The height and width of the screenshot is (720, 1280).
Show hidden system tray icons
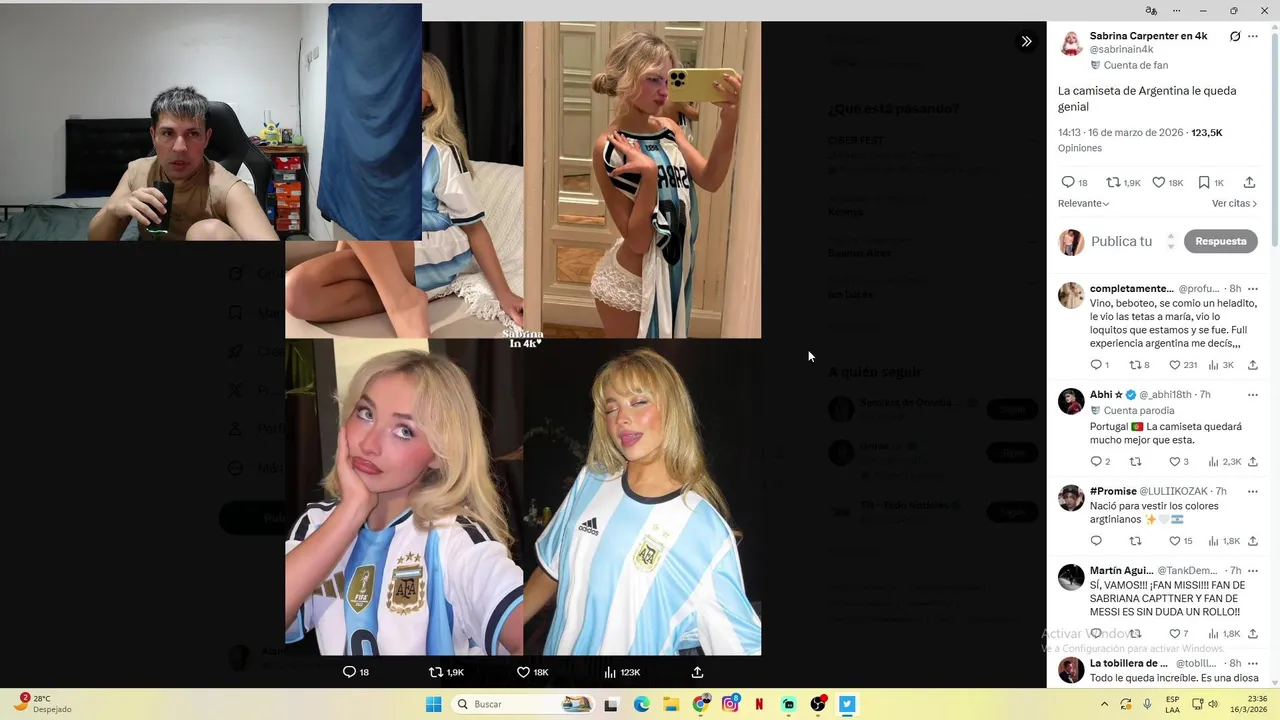click(x=1106, y=704)
